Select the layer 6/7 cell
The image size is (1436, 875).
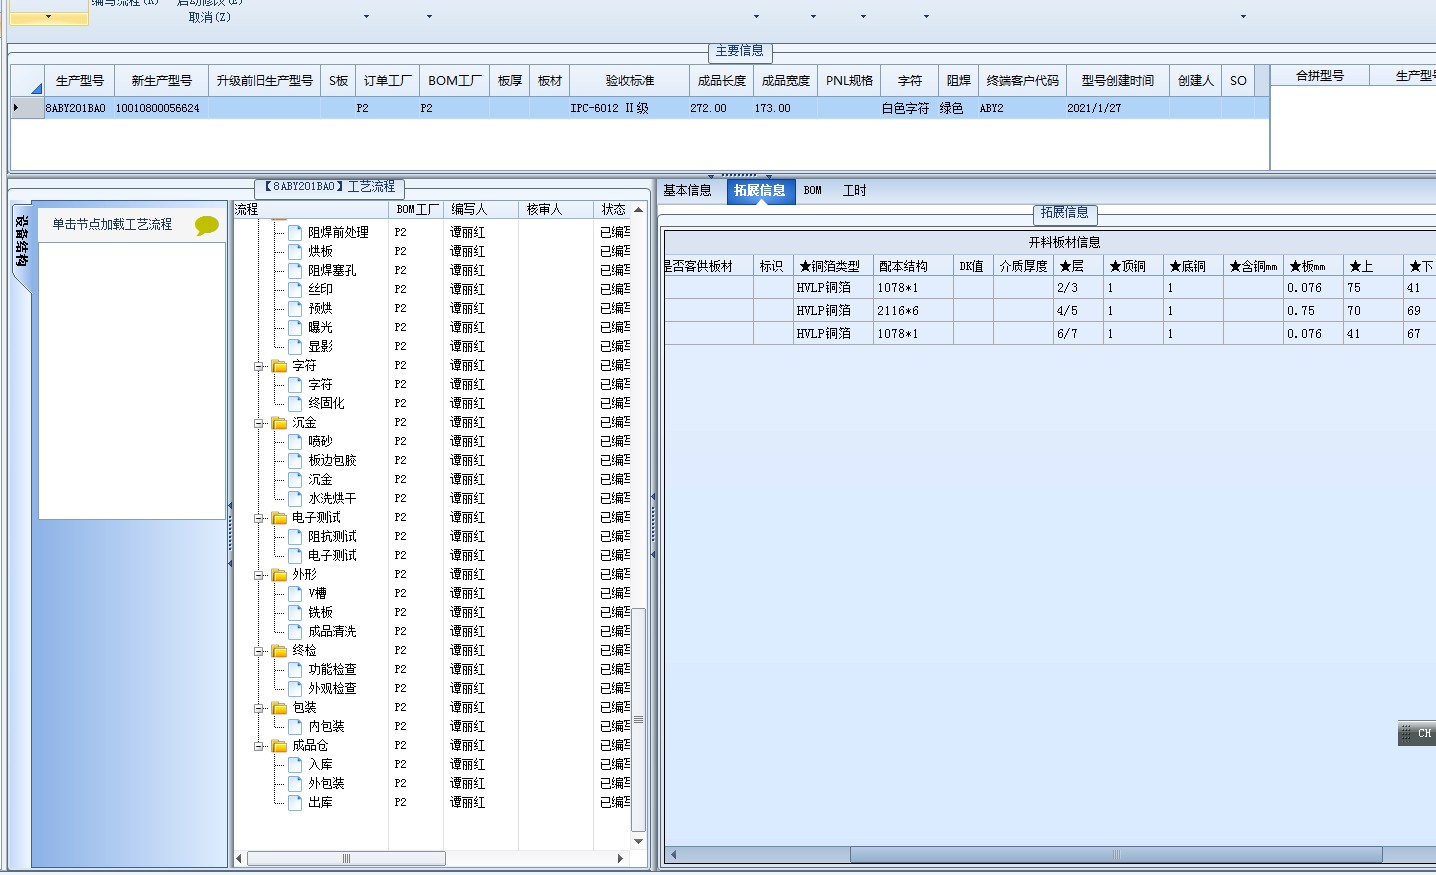click(1078, 334)
